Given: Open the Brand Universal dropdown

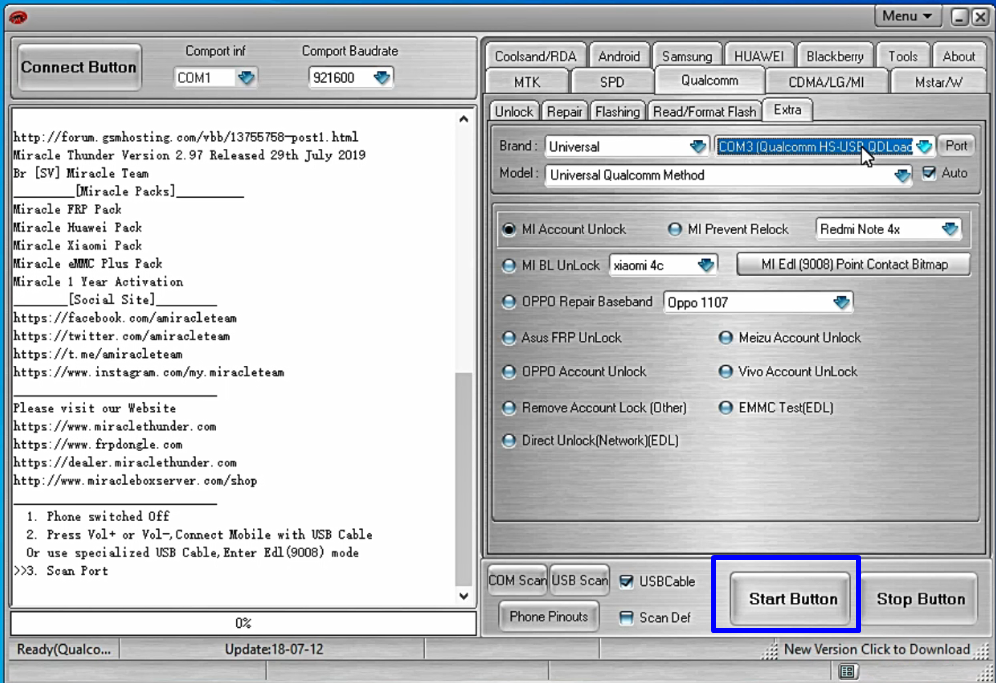Looking at the screenshot, I should pos(697,147).
